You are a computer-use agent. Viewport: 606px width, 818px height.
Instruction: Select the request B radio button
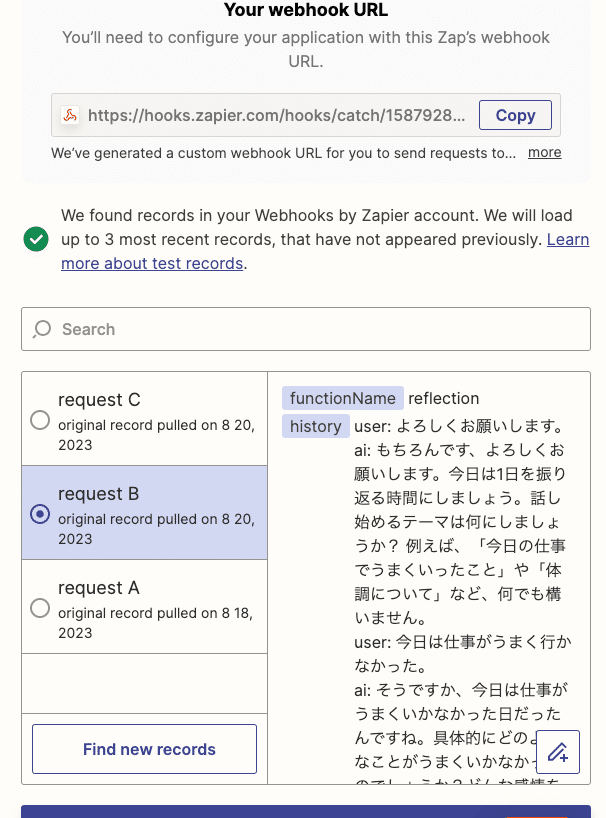pos(40,514)
